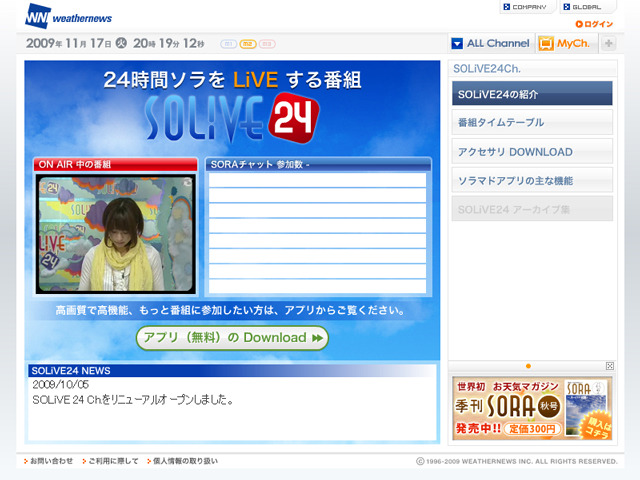Open お問い合わせ footer link
Image resolution: width=640 pixels, height=480 pixels.
click(x=49, y=461)
